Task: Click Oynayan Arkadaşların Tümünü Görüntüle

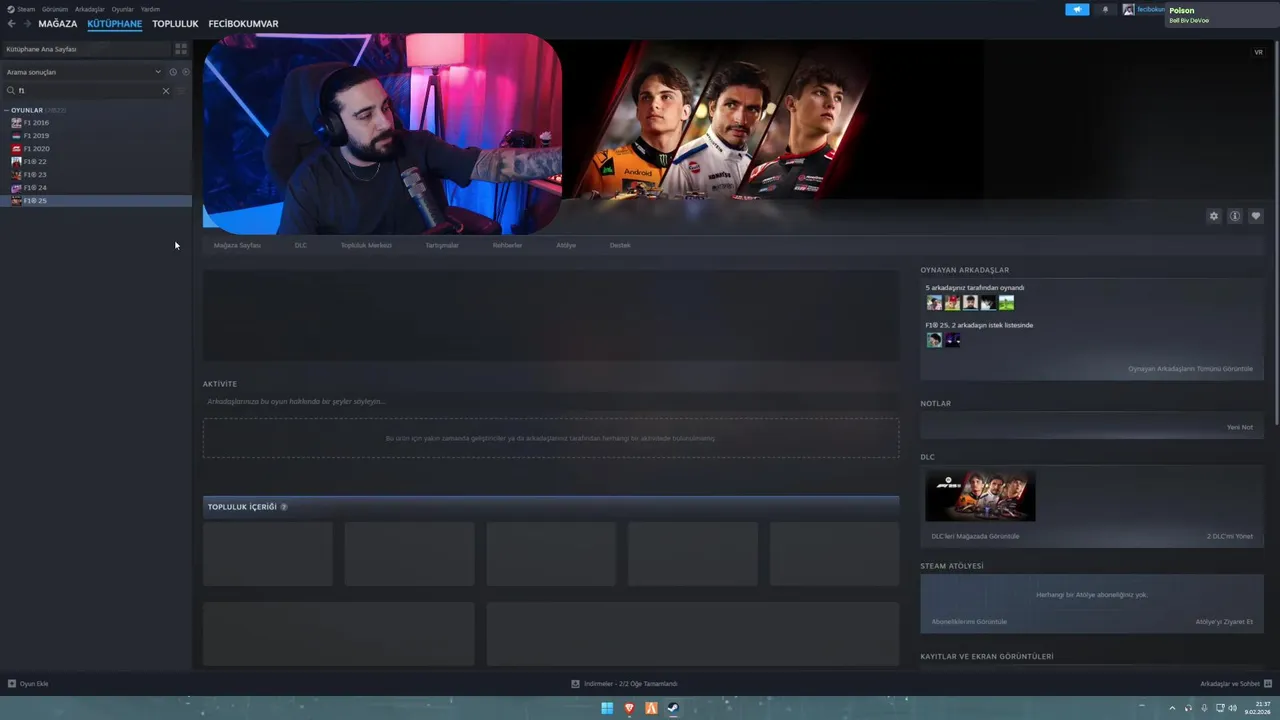Action: tap(1190, 369)
